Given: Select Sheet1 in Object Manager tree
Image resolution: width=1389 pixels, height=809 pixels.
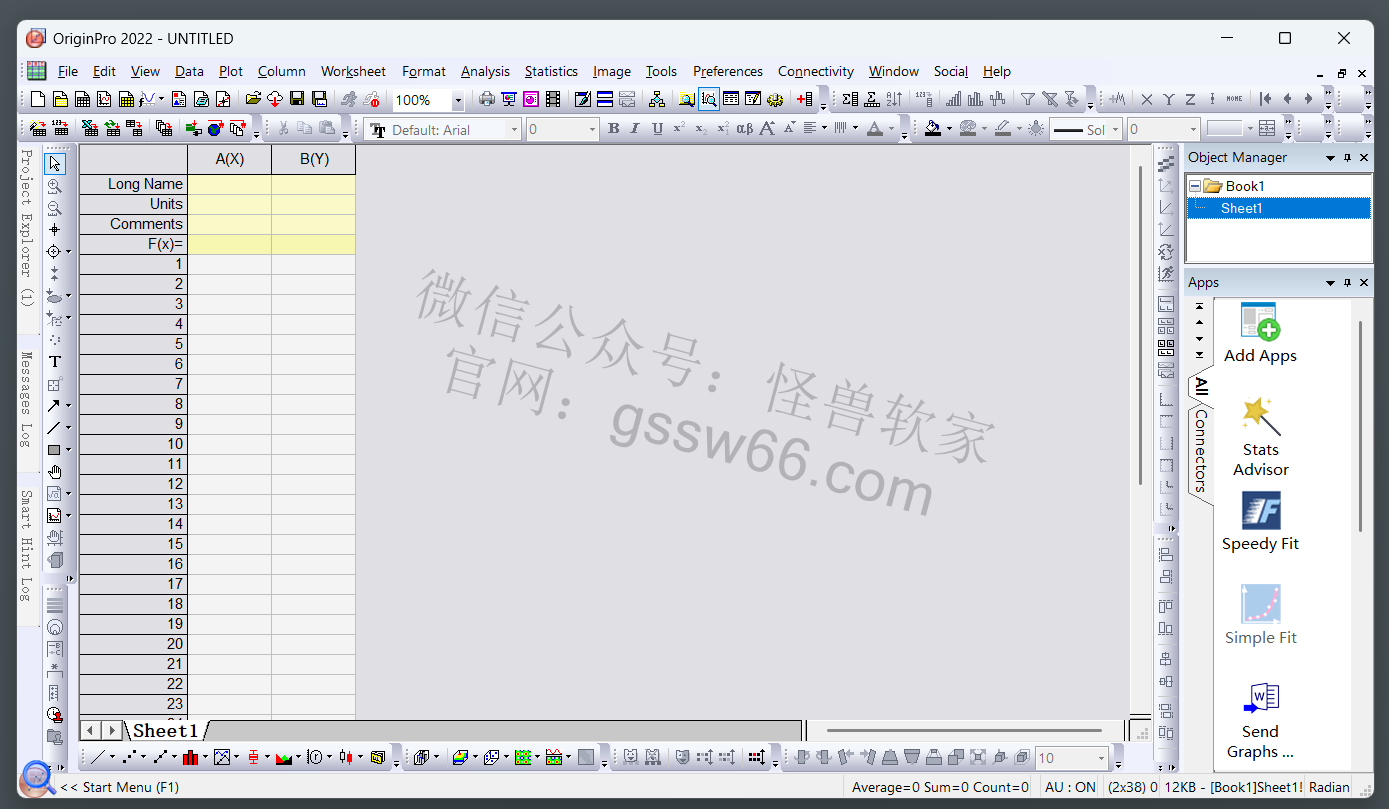Looking at the screenshot, I should (x=1241, y=208).
